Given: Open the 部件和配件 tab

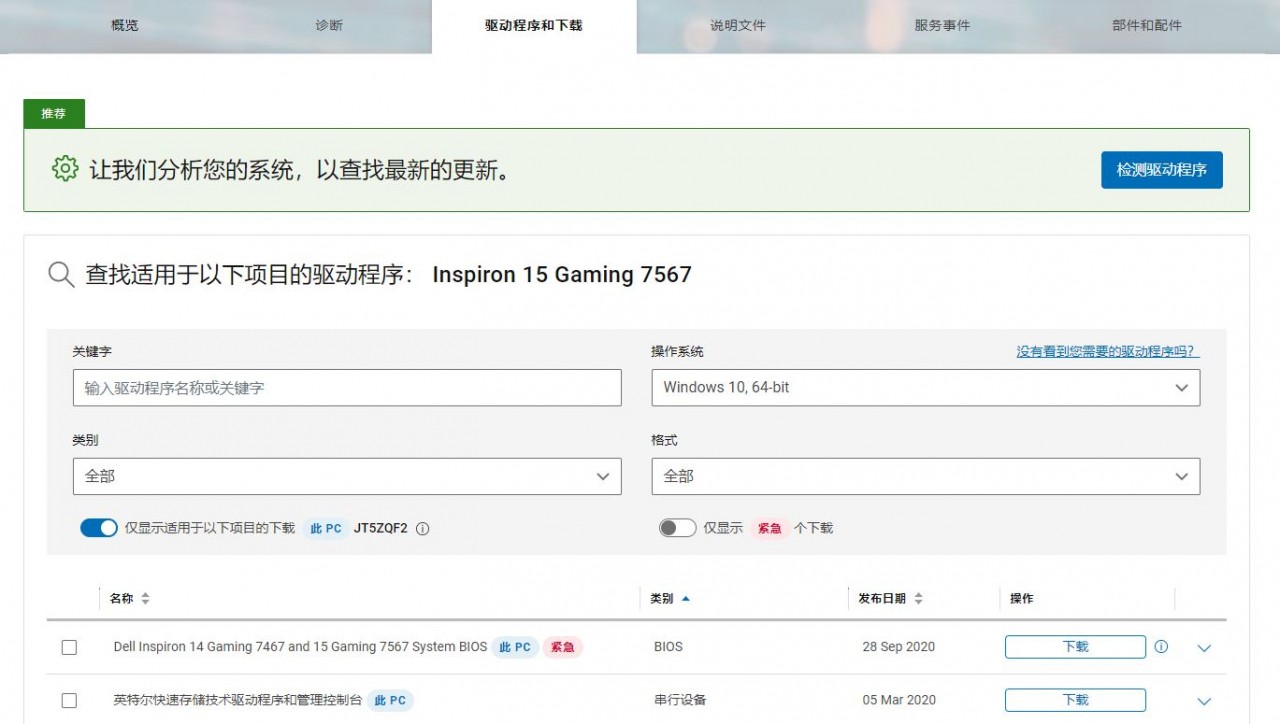Looking at the screenshot, I should coord(1145,25).
